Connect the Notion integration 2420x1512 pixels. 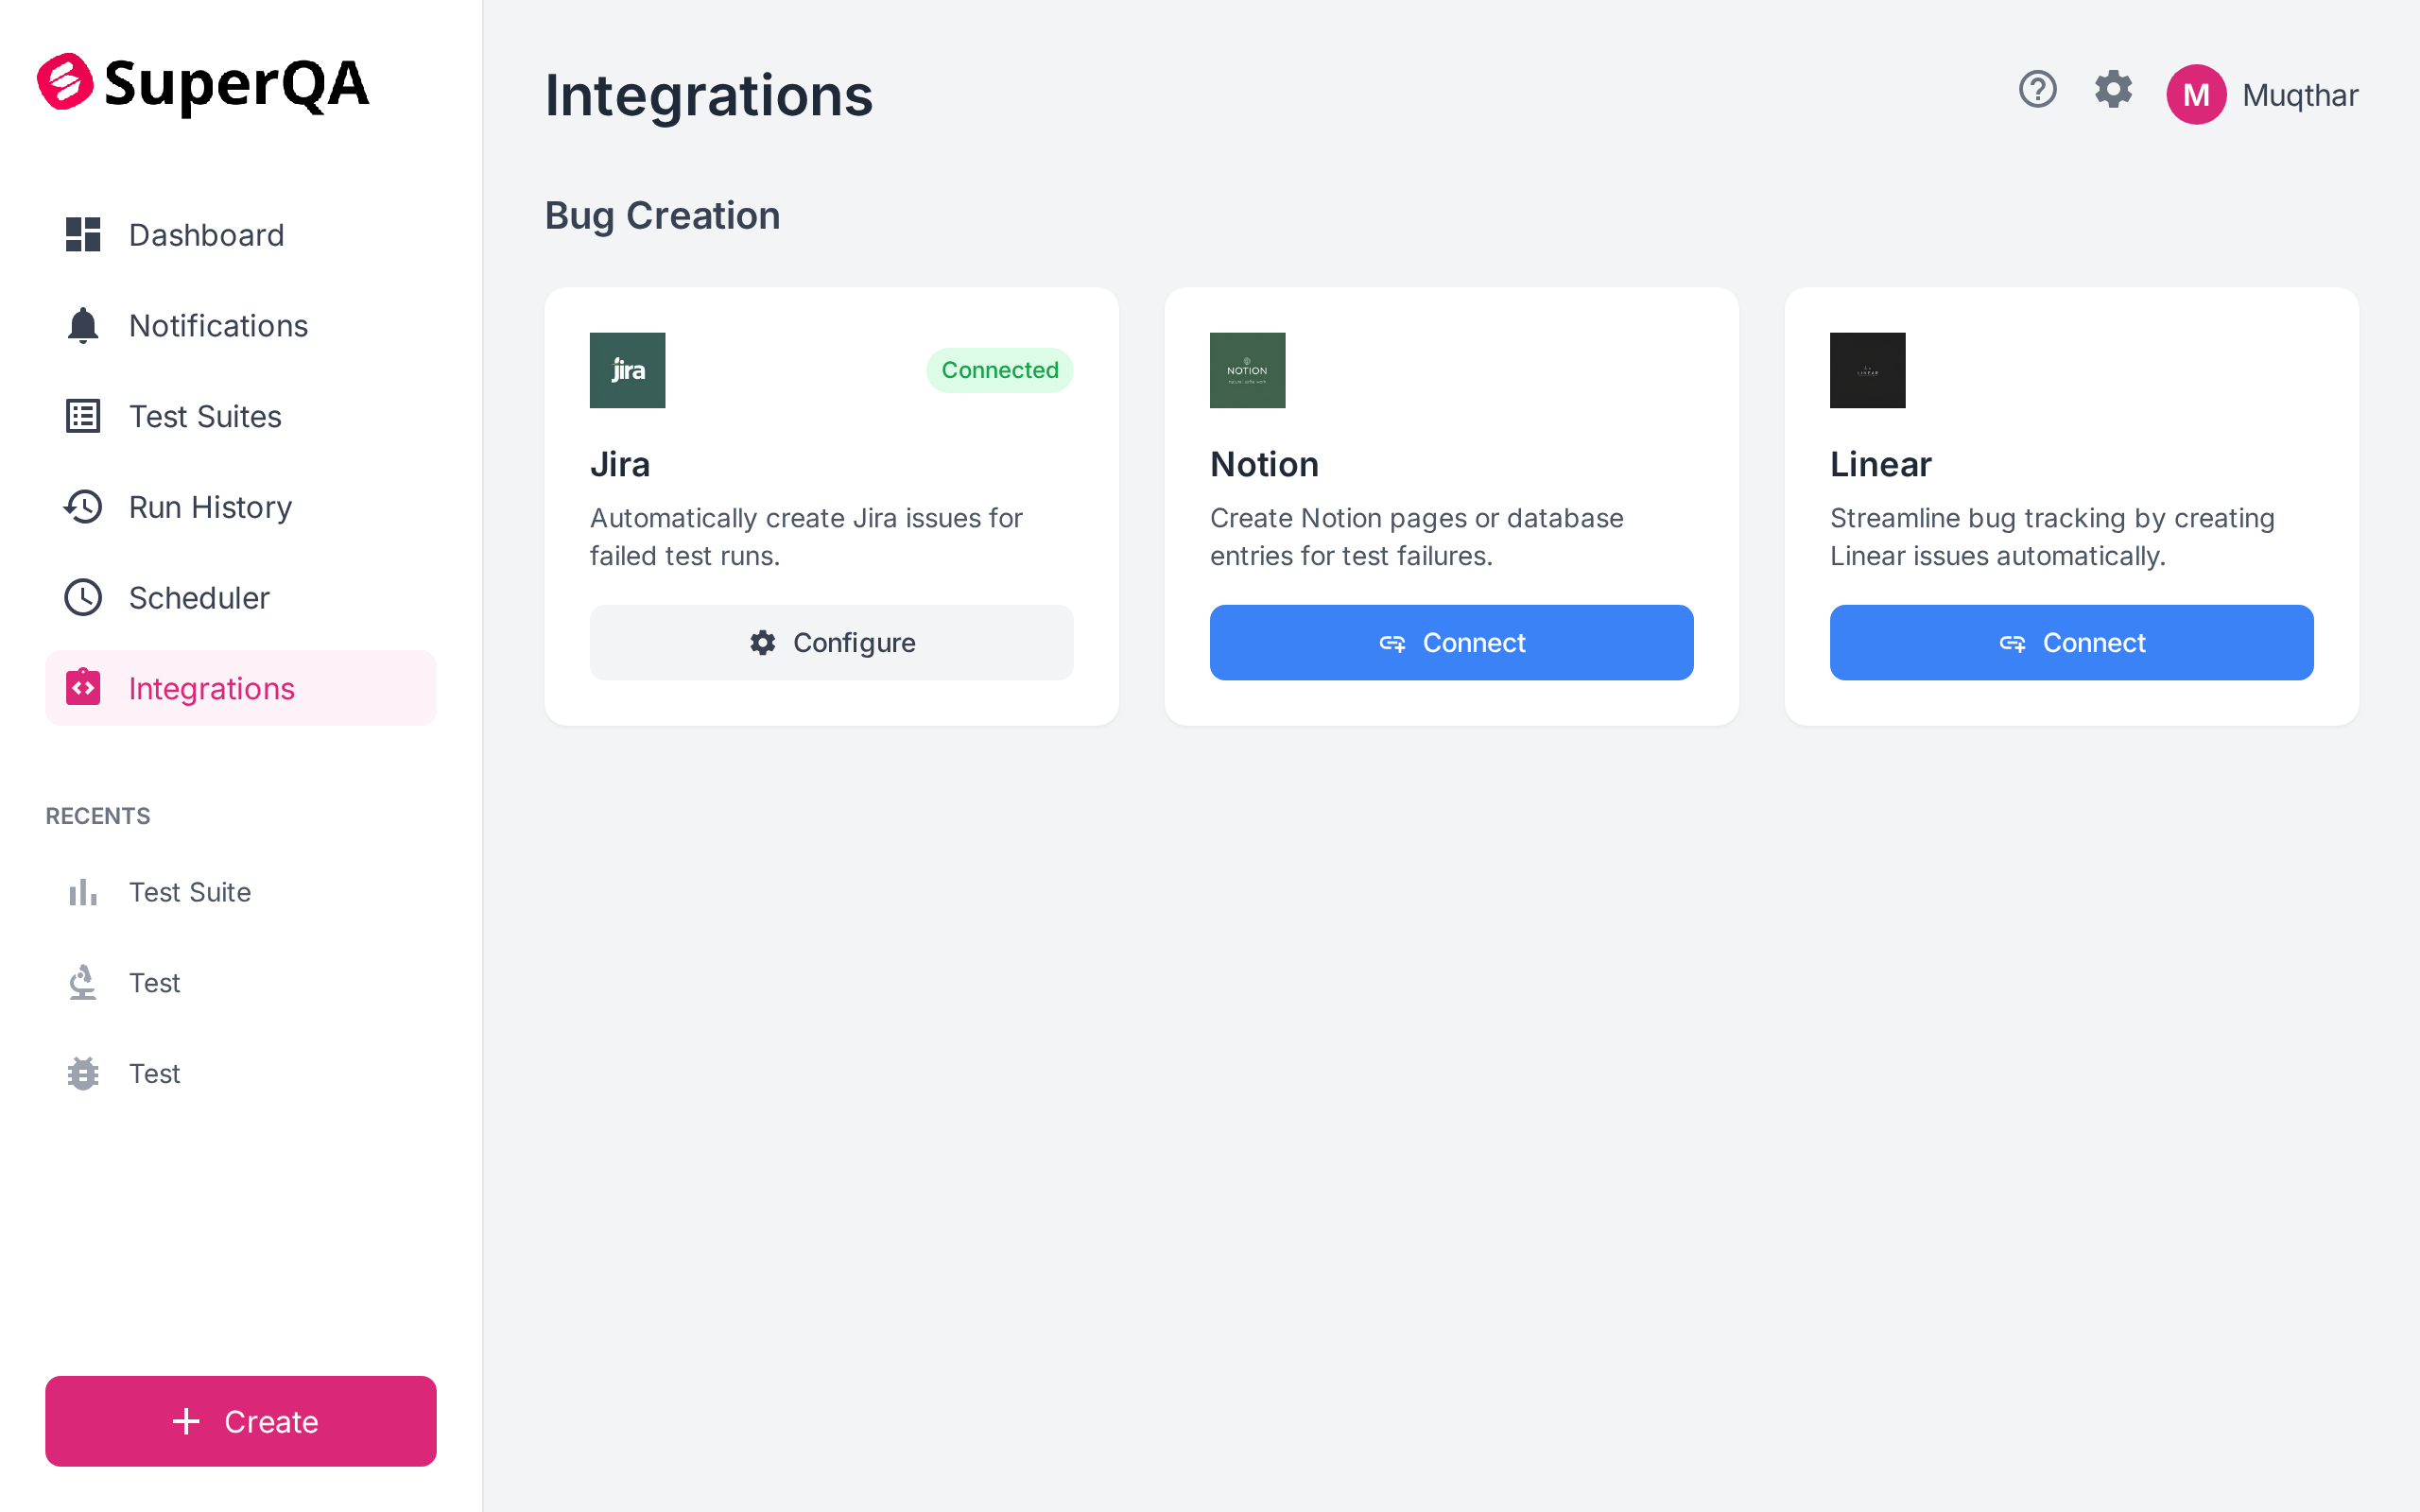[x=1450, y=642]
